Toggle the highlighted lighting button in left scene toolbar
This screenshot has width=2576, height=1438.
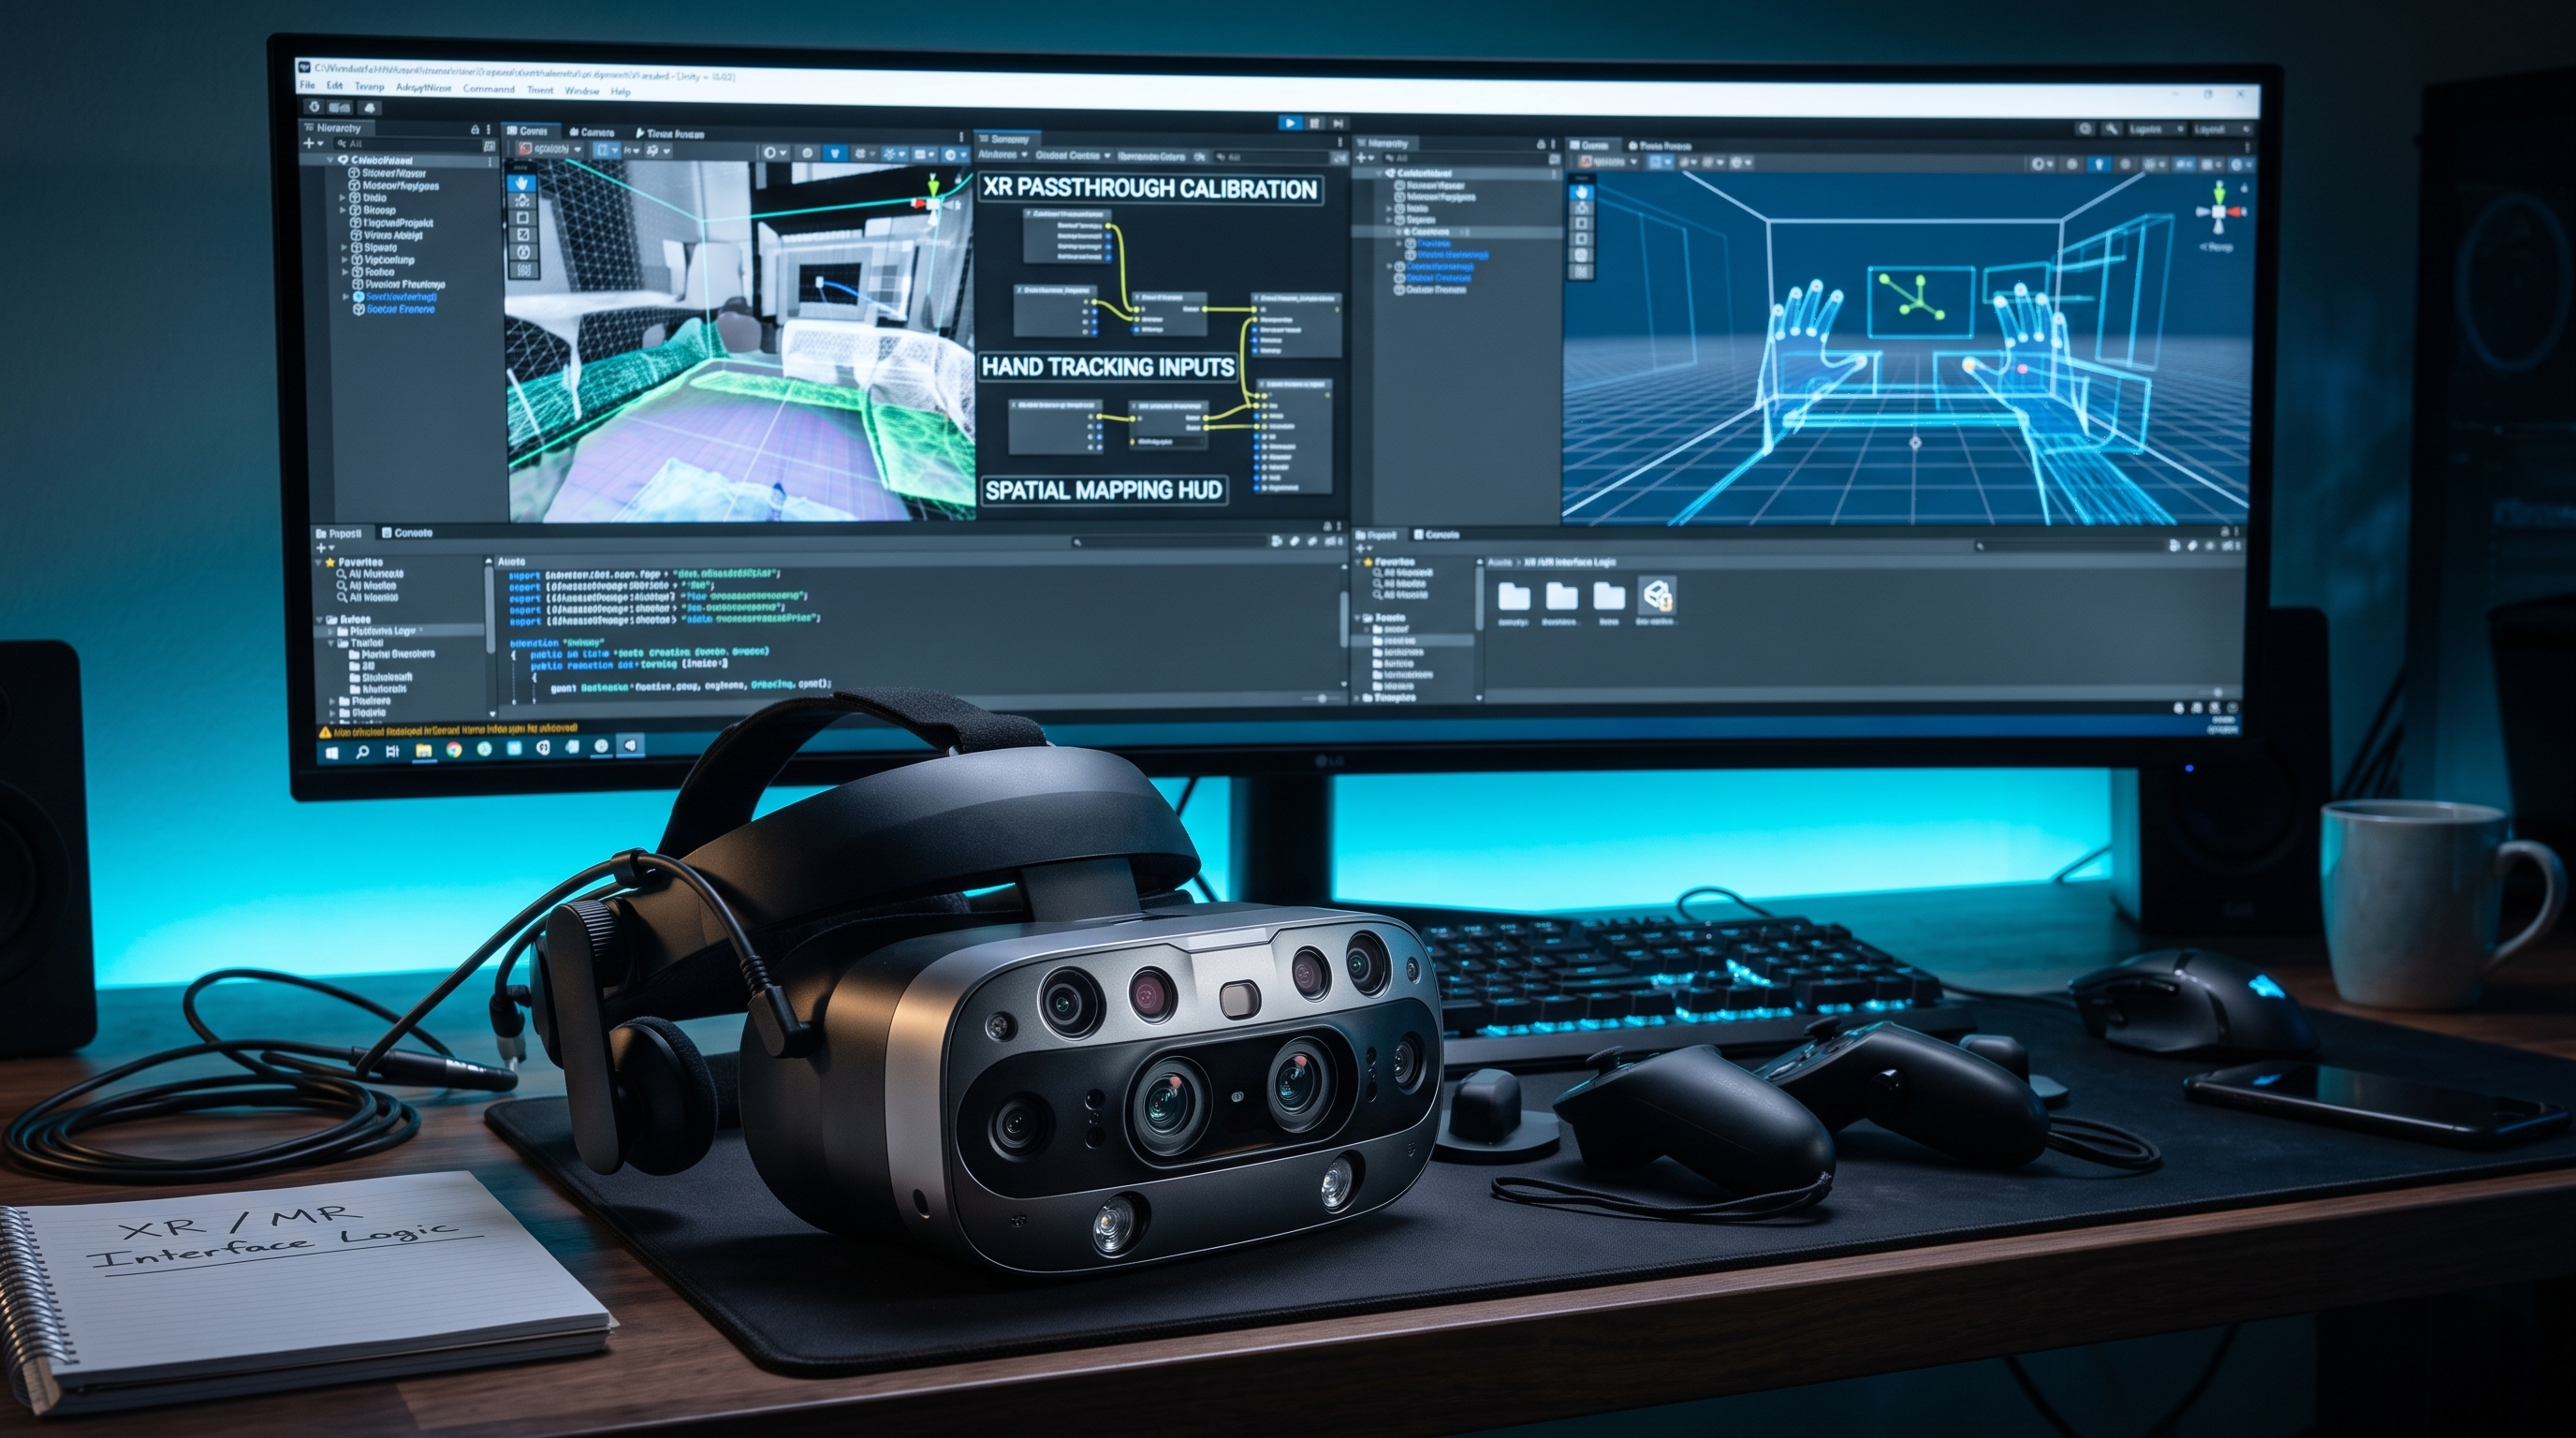835,153
